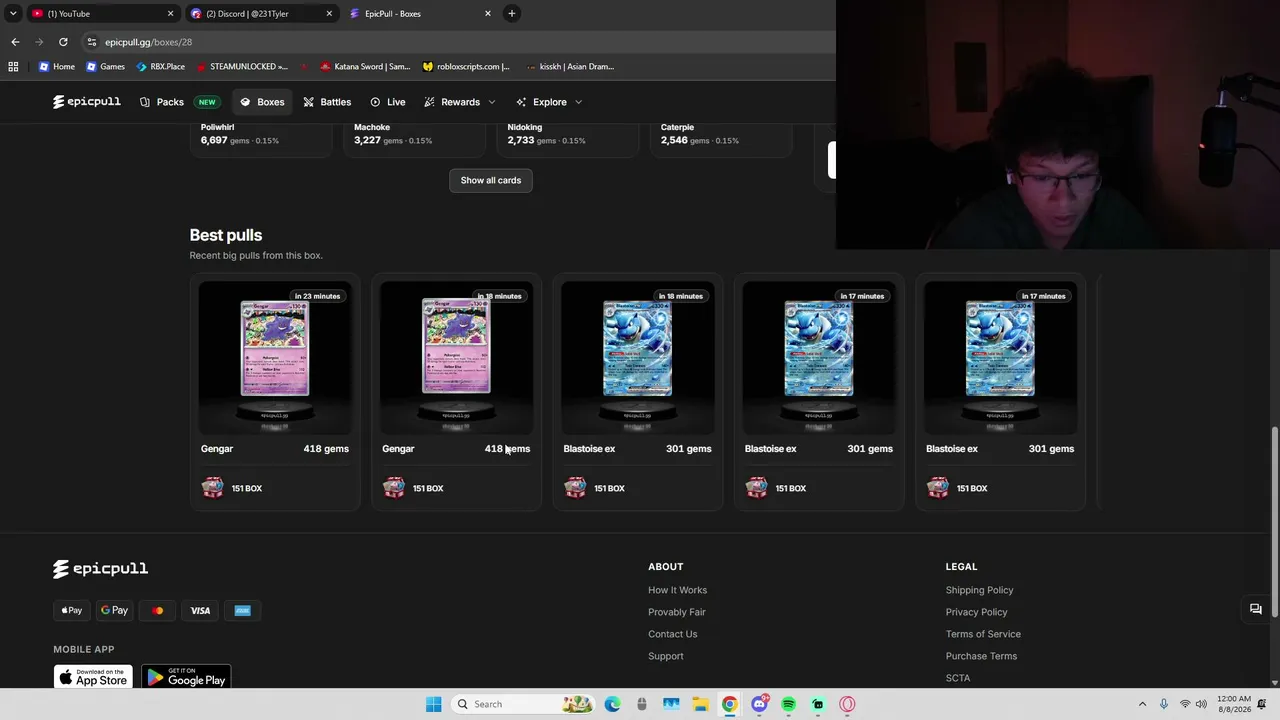Viewport: 1280px width, 720px height.
Task: Download the app from the App Store
Action: click(x=93, y=677)
